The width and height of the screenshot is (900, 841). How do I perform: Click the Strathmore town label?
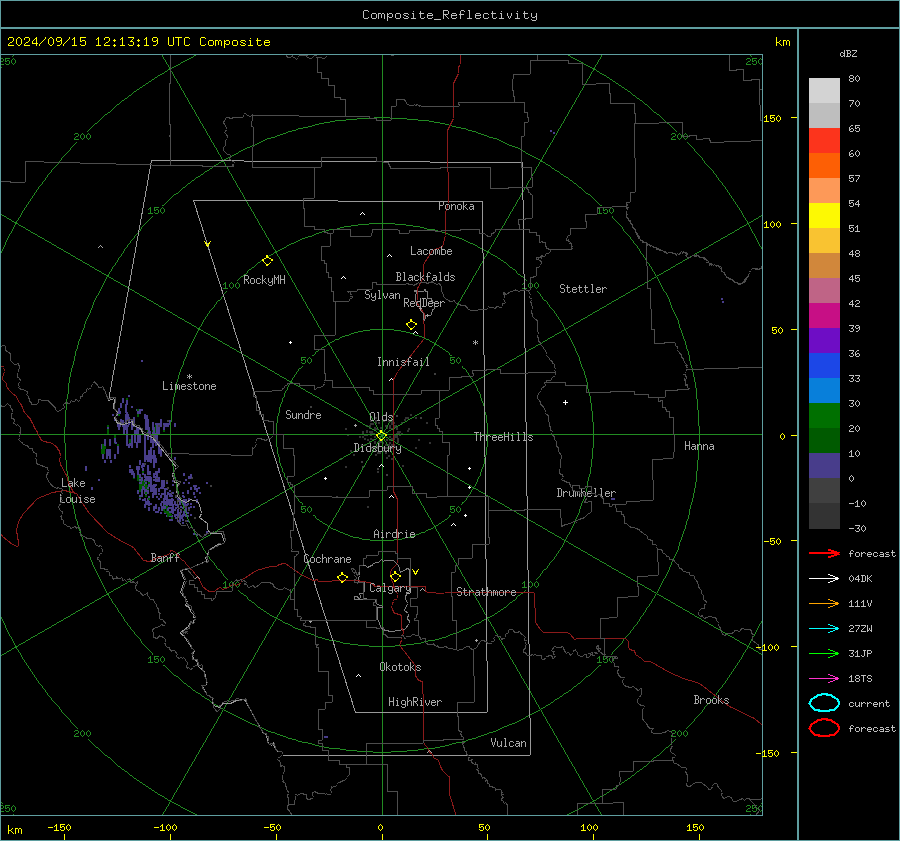[x=486, y=592]
